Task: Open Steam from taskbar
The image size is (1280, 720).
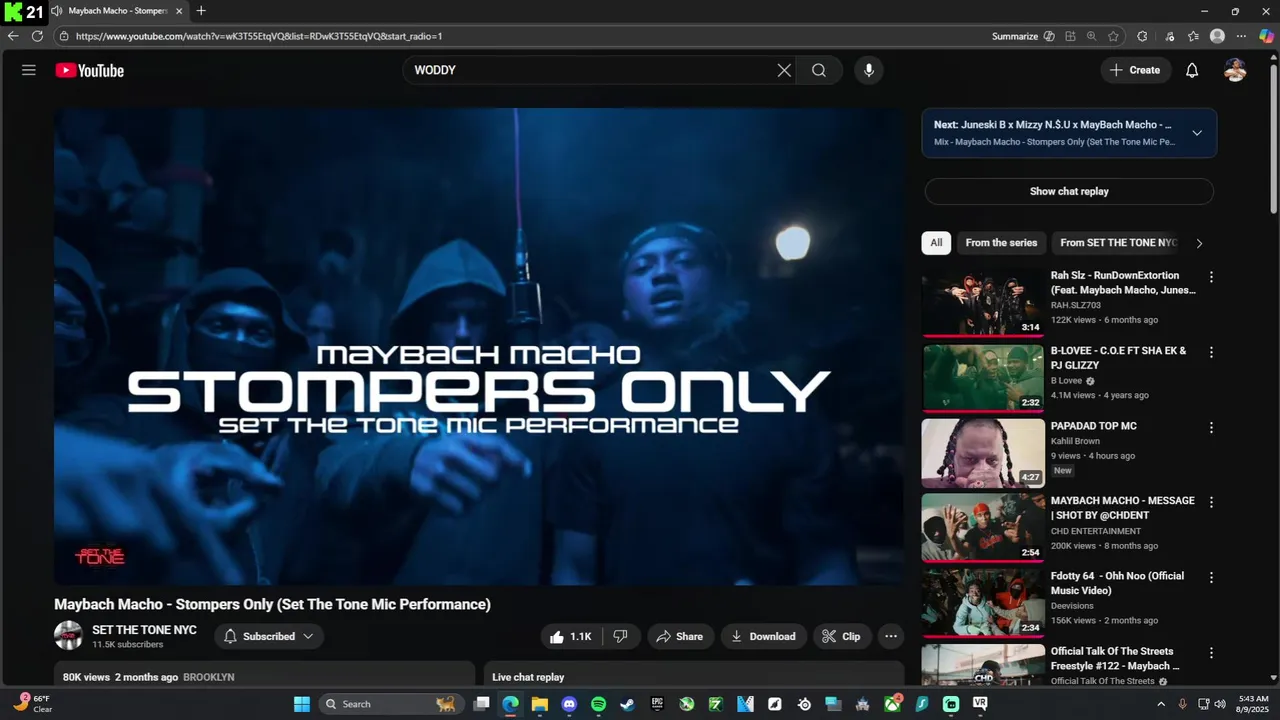Action: [627, 704]
